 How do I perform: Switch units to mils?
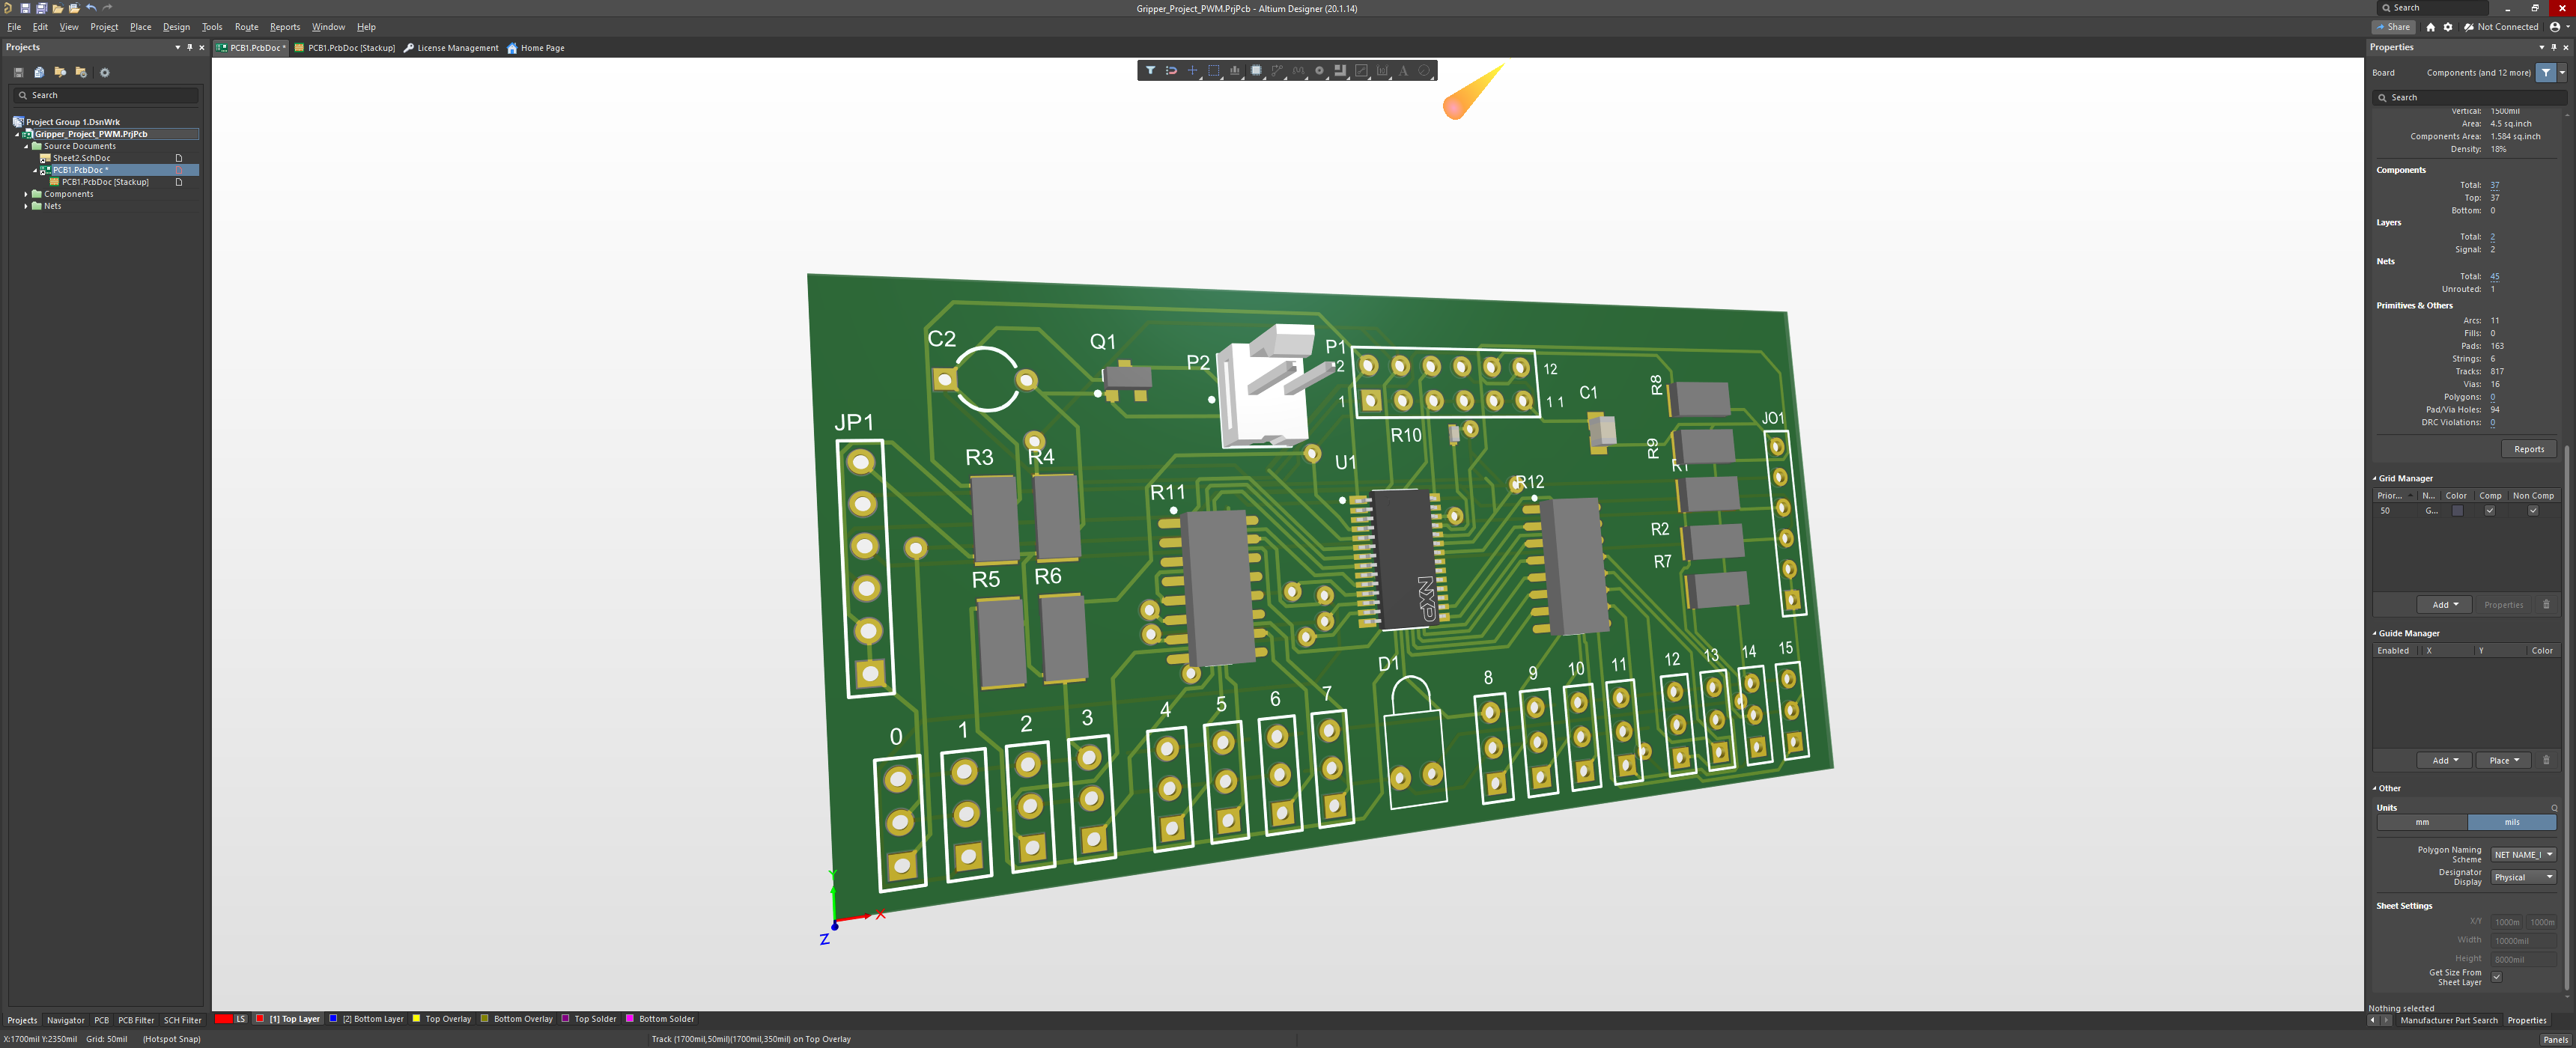[x=2512, y=822]
